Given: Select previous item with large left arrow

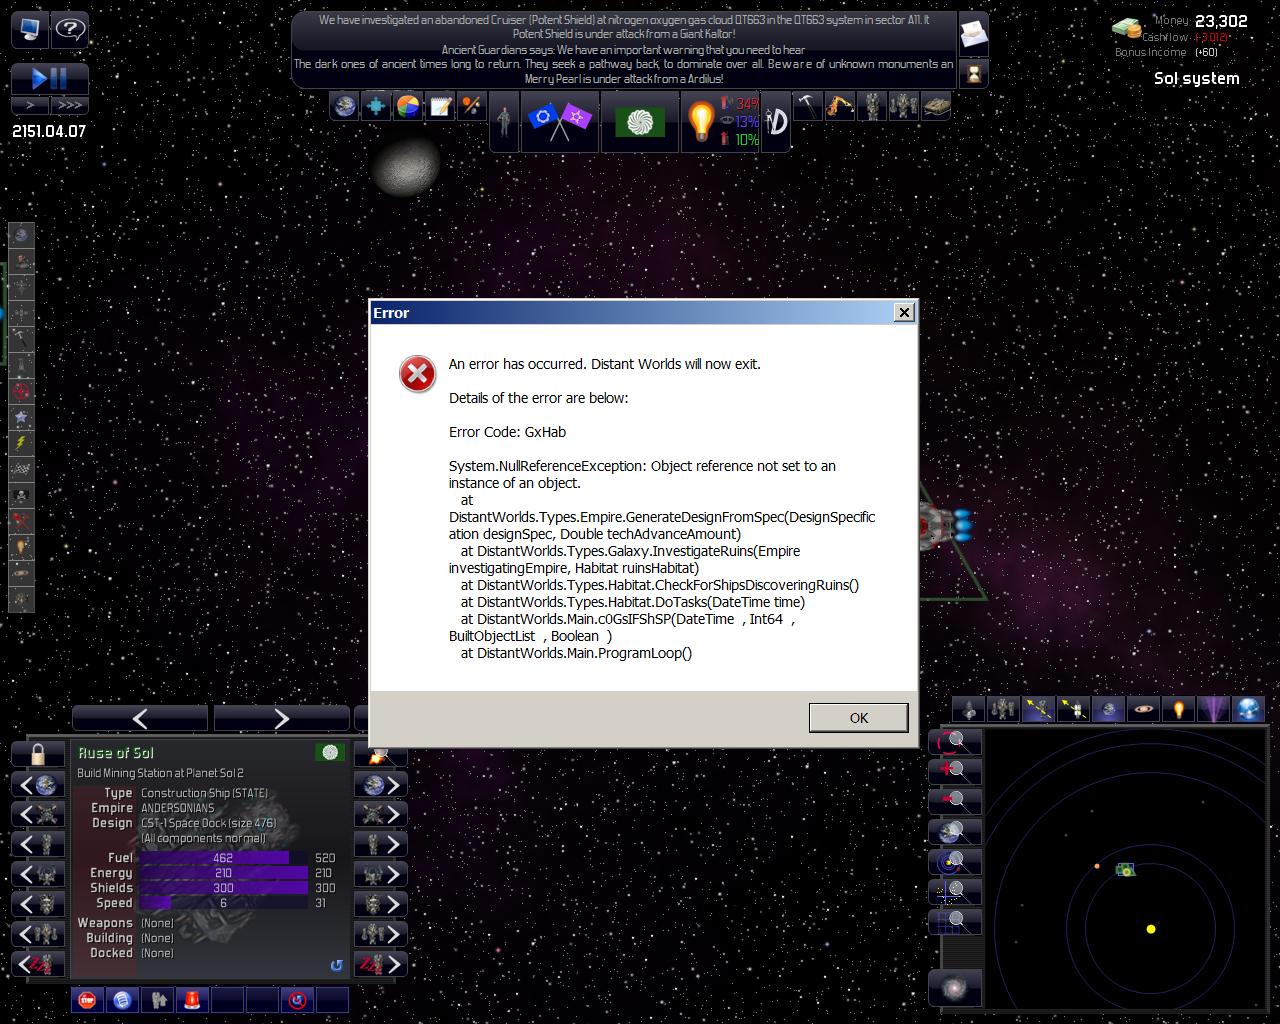Looking at the screenshot, I should click(x=140, y=718).
